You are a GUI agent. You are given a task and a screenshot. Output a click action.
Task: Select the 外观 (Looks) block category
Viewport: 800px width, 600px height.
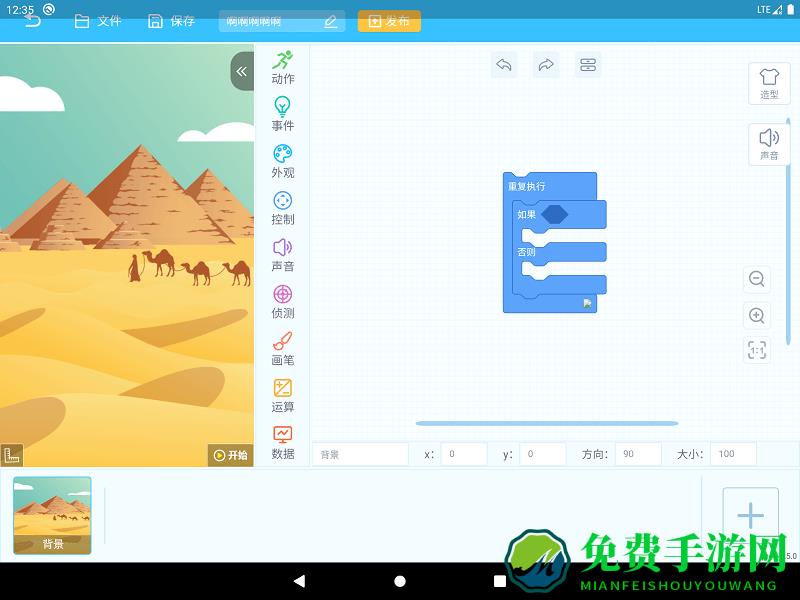[283, 160]
